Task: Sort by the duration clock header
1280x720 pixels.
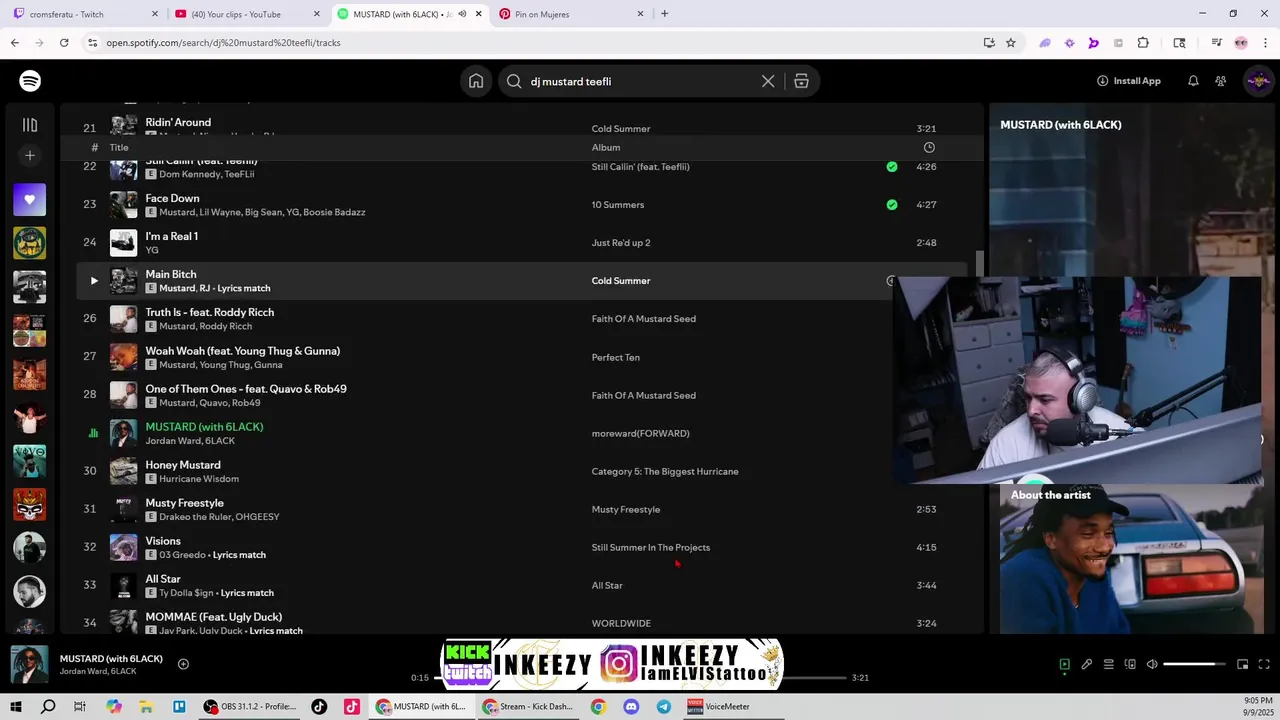Action: [x=929, y=147]
